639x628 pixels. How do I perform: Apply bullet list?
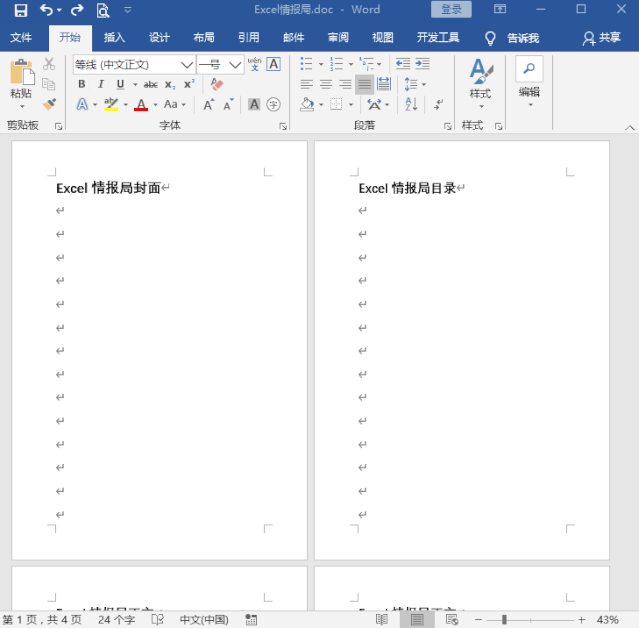click(306, 64)
